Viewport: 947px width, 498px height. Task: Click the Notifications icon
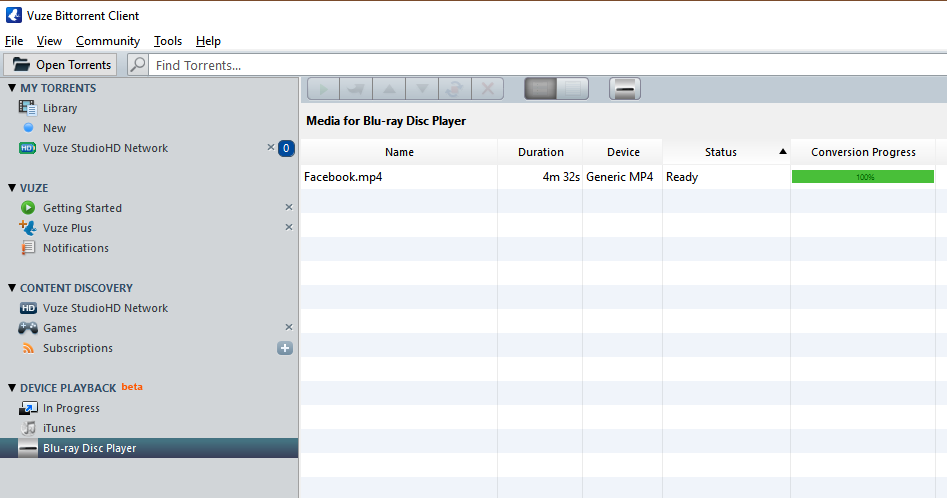pyautogui.click(x=28, y=247)
